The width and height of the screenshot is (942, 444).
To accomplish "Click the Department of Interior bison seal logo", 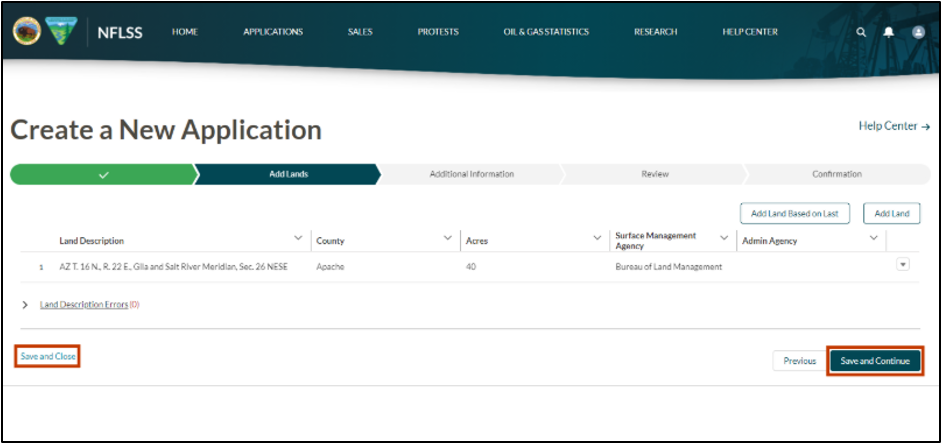I will point(26,31).
